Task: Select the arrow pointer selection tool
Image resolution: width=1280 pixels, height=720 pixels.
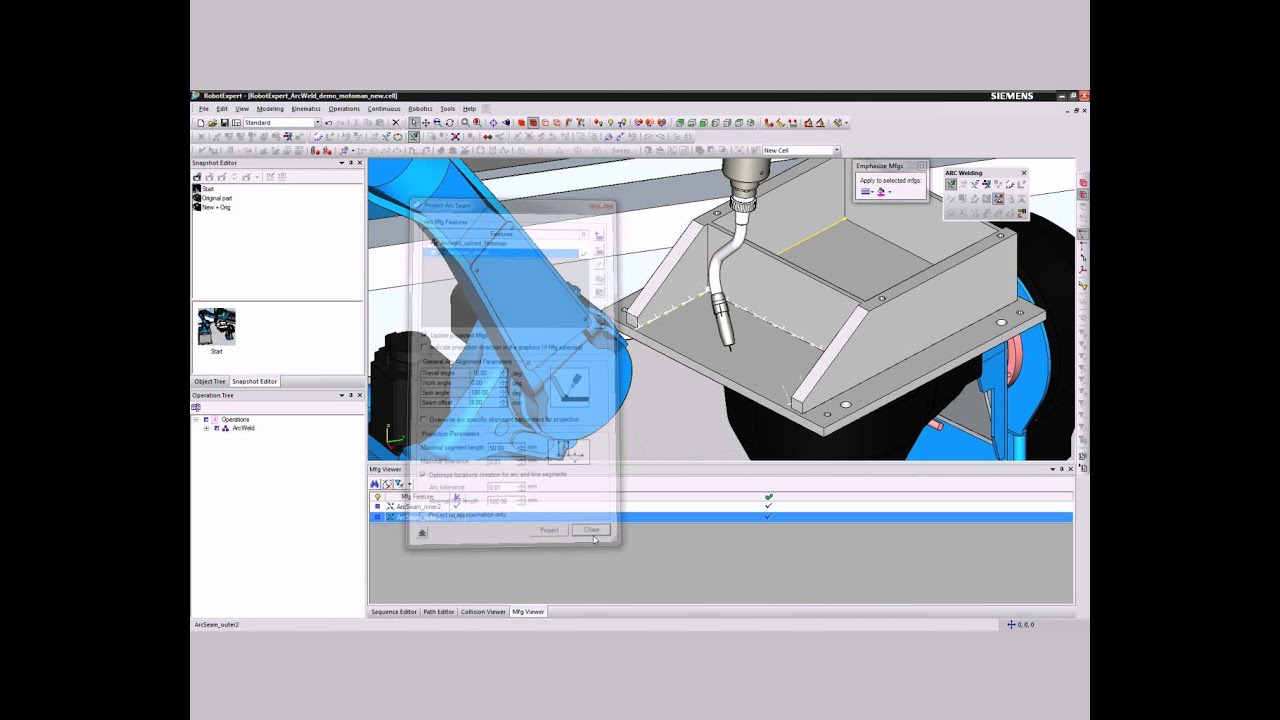Action: point(414,123)
